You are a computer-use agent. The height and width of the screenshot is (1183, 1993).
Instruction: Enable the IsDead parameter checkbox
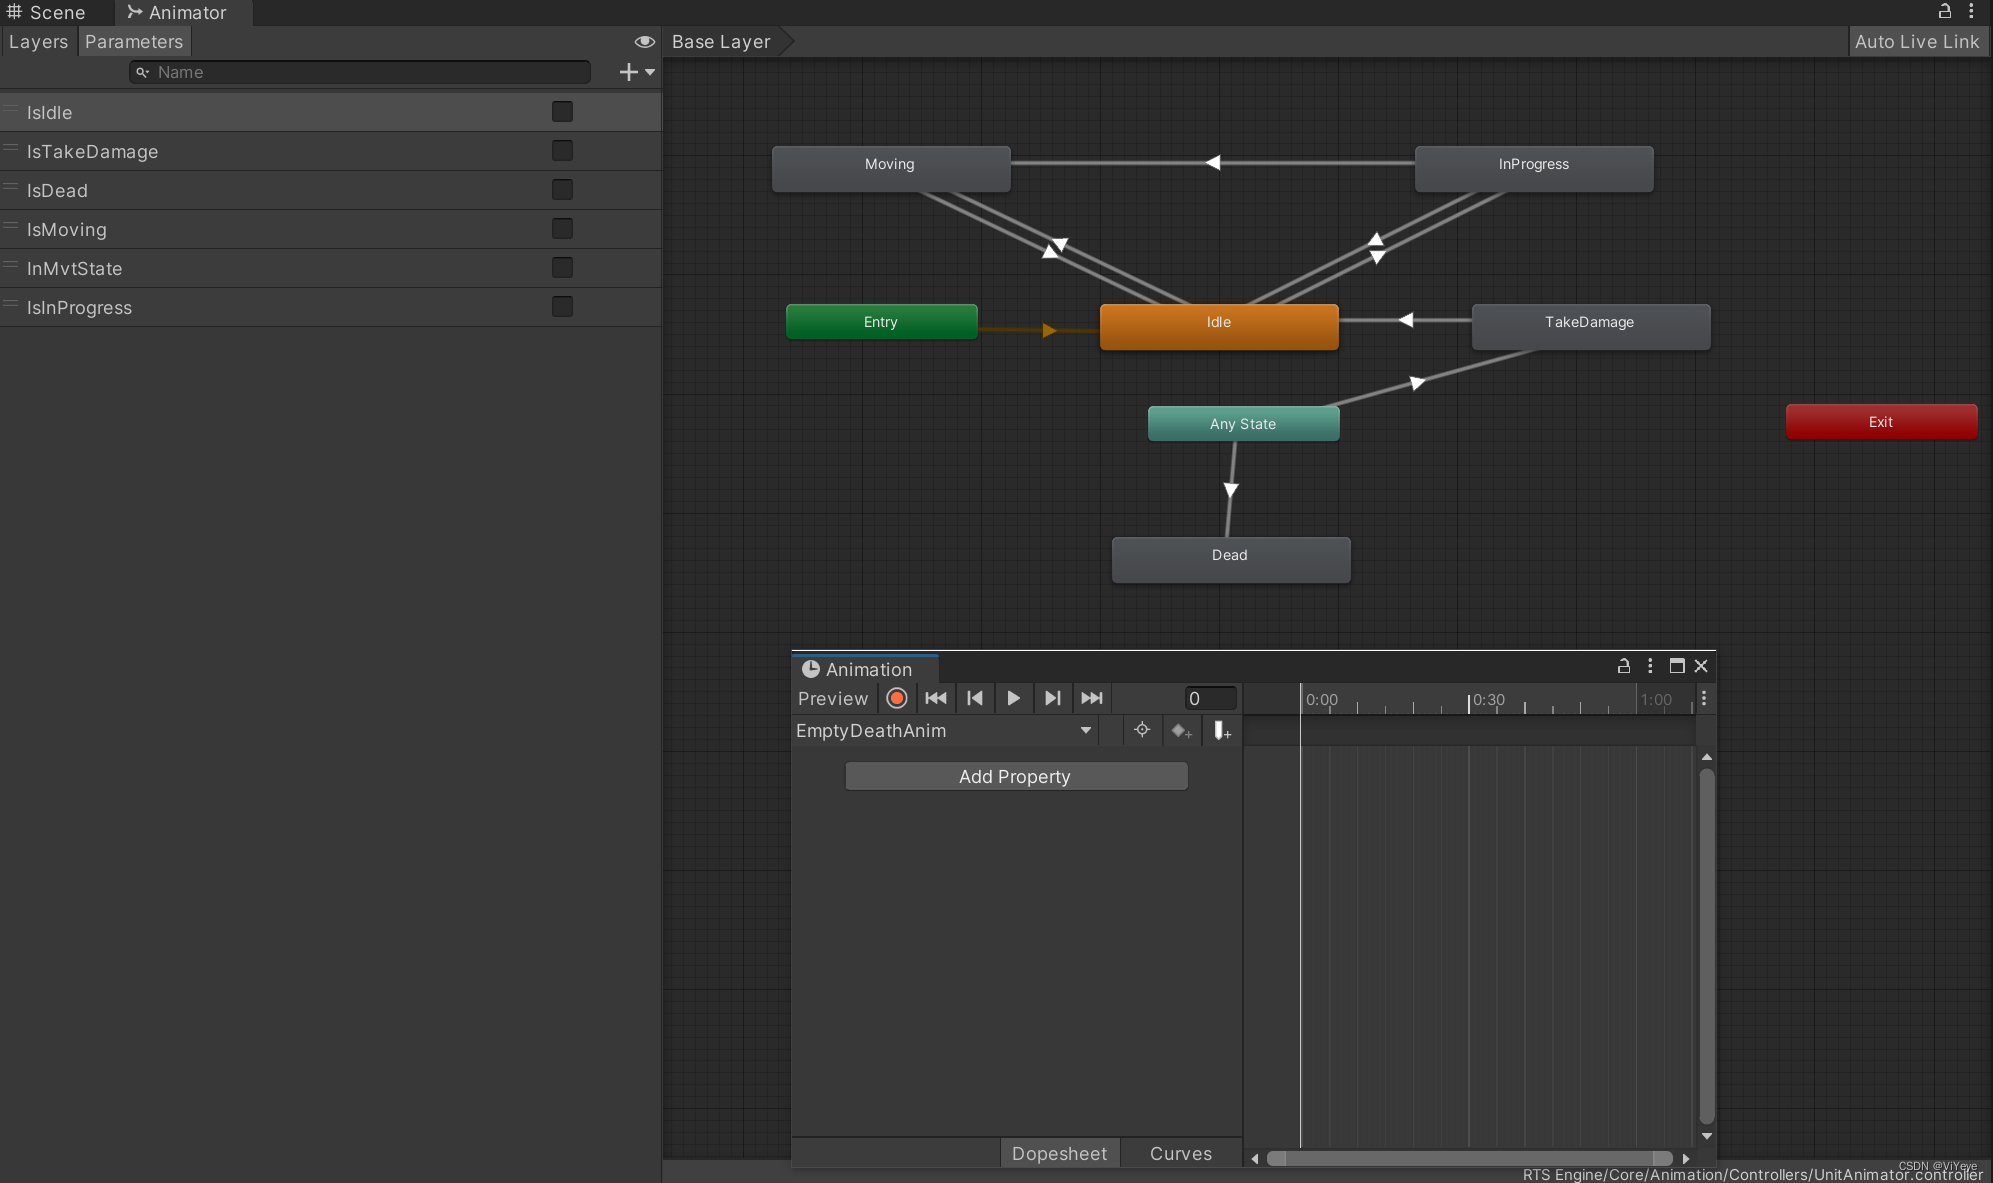(562, 190)
